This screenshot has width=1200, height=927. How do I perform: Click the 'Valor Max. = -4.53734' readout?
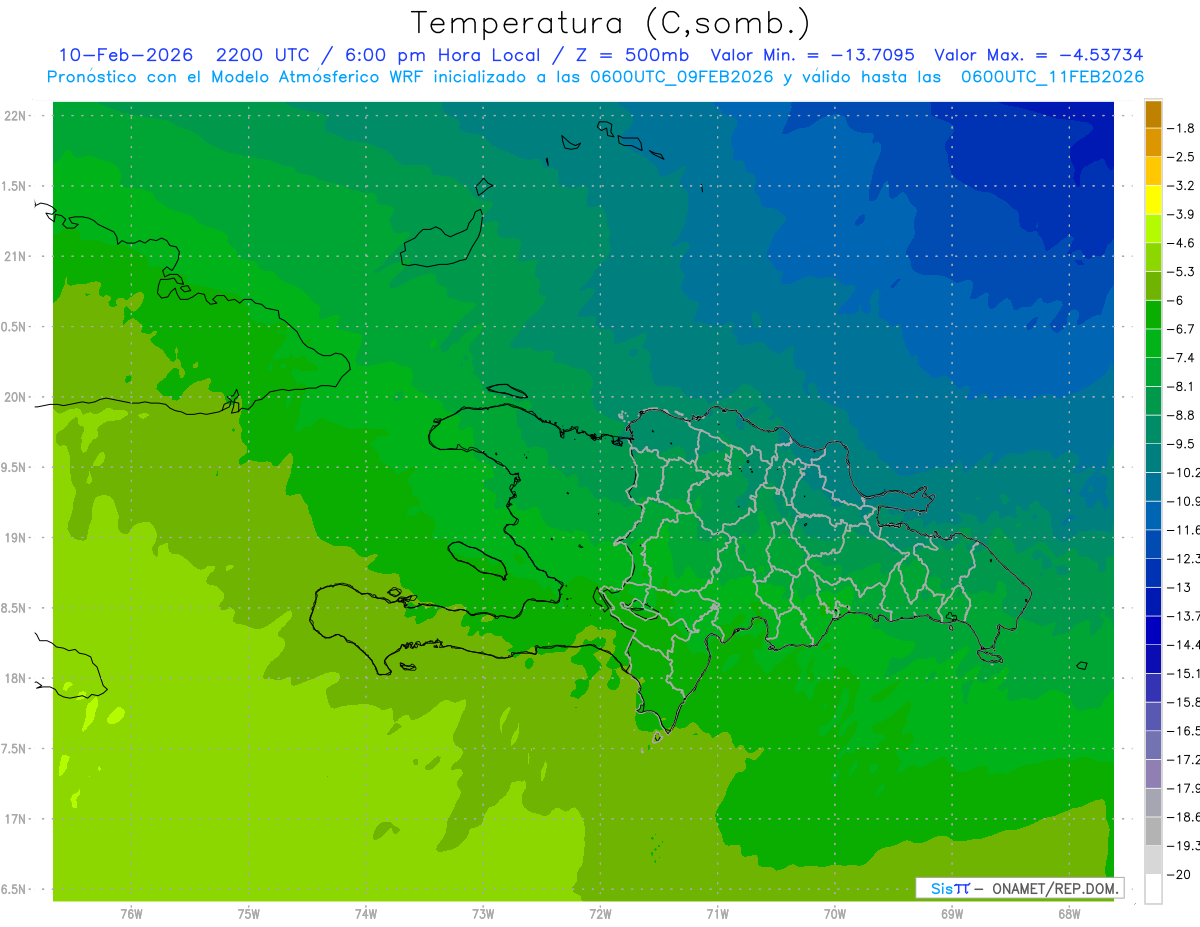pos(1039,55)
